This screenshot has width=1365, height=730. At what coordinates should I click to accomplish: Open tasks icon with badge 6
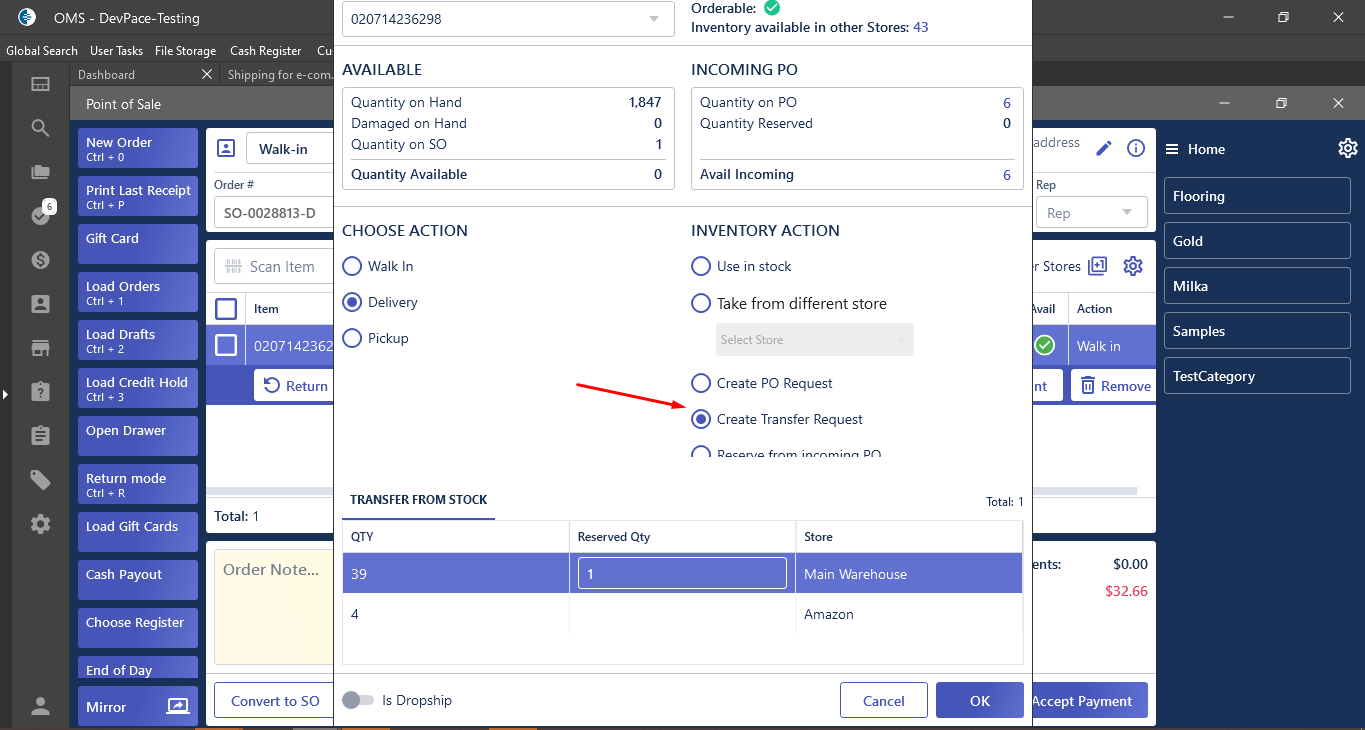point(42,213)
